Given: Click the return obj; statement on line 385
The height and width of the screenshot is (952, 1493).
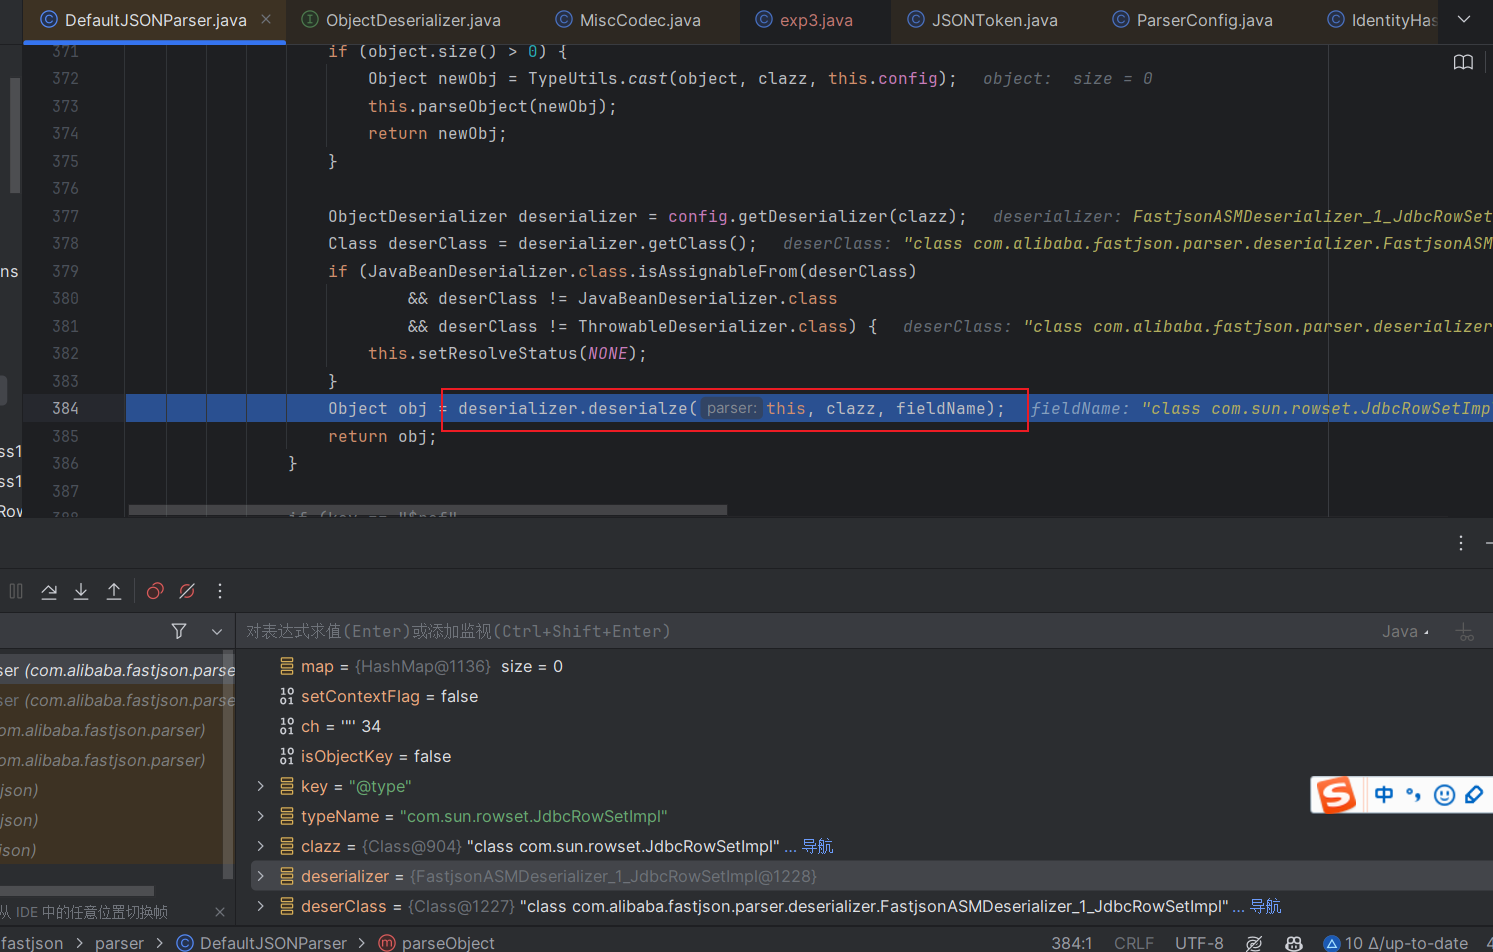Looking at the screenshot, I should [x=382, y=436].
